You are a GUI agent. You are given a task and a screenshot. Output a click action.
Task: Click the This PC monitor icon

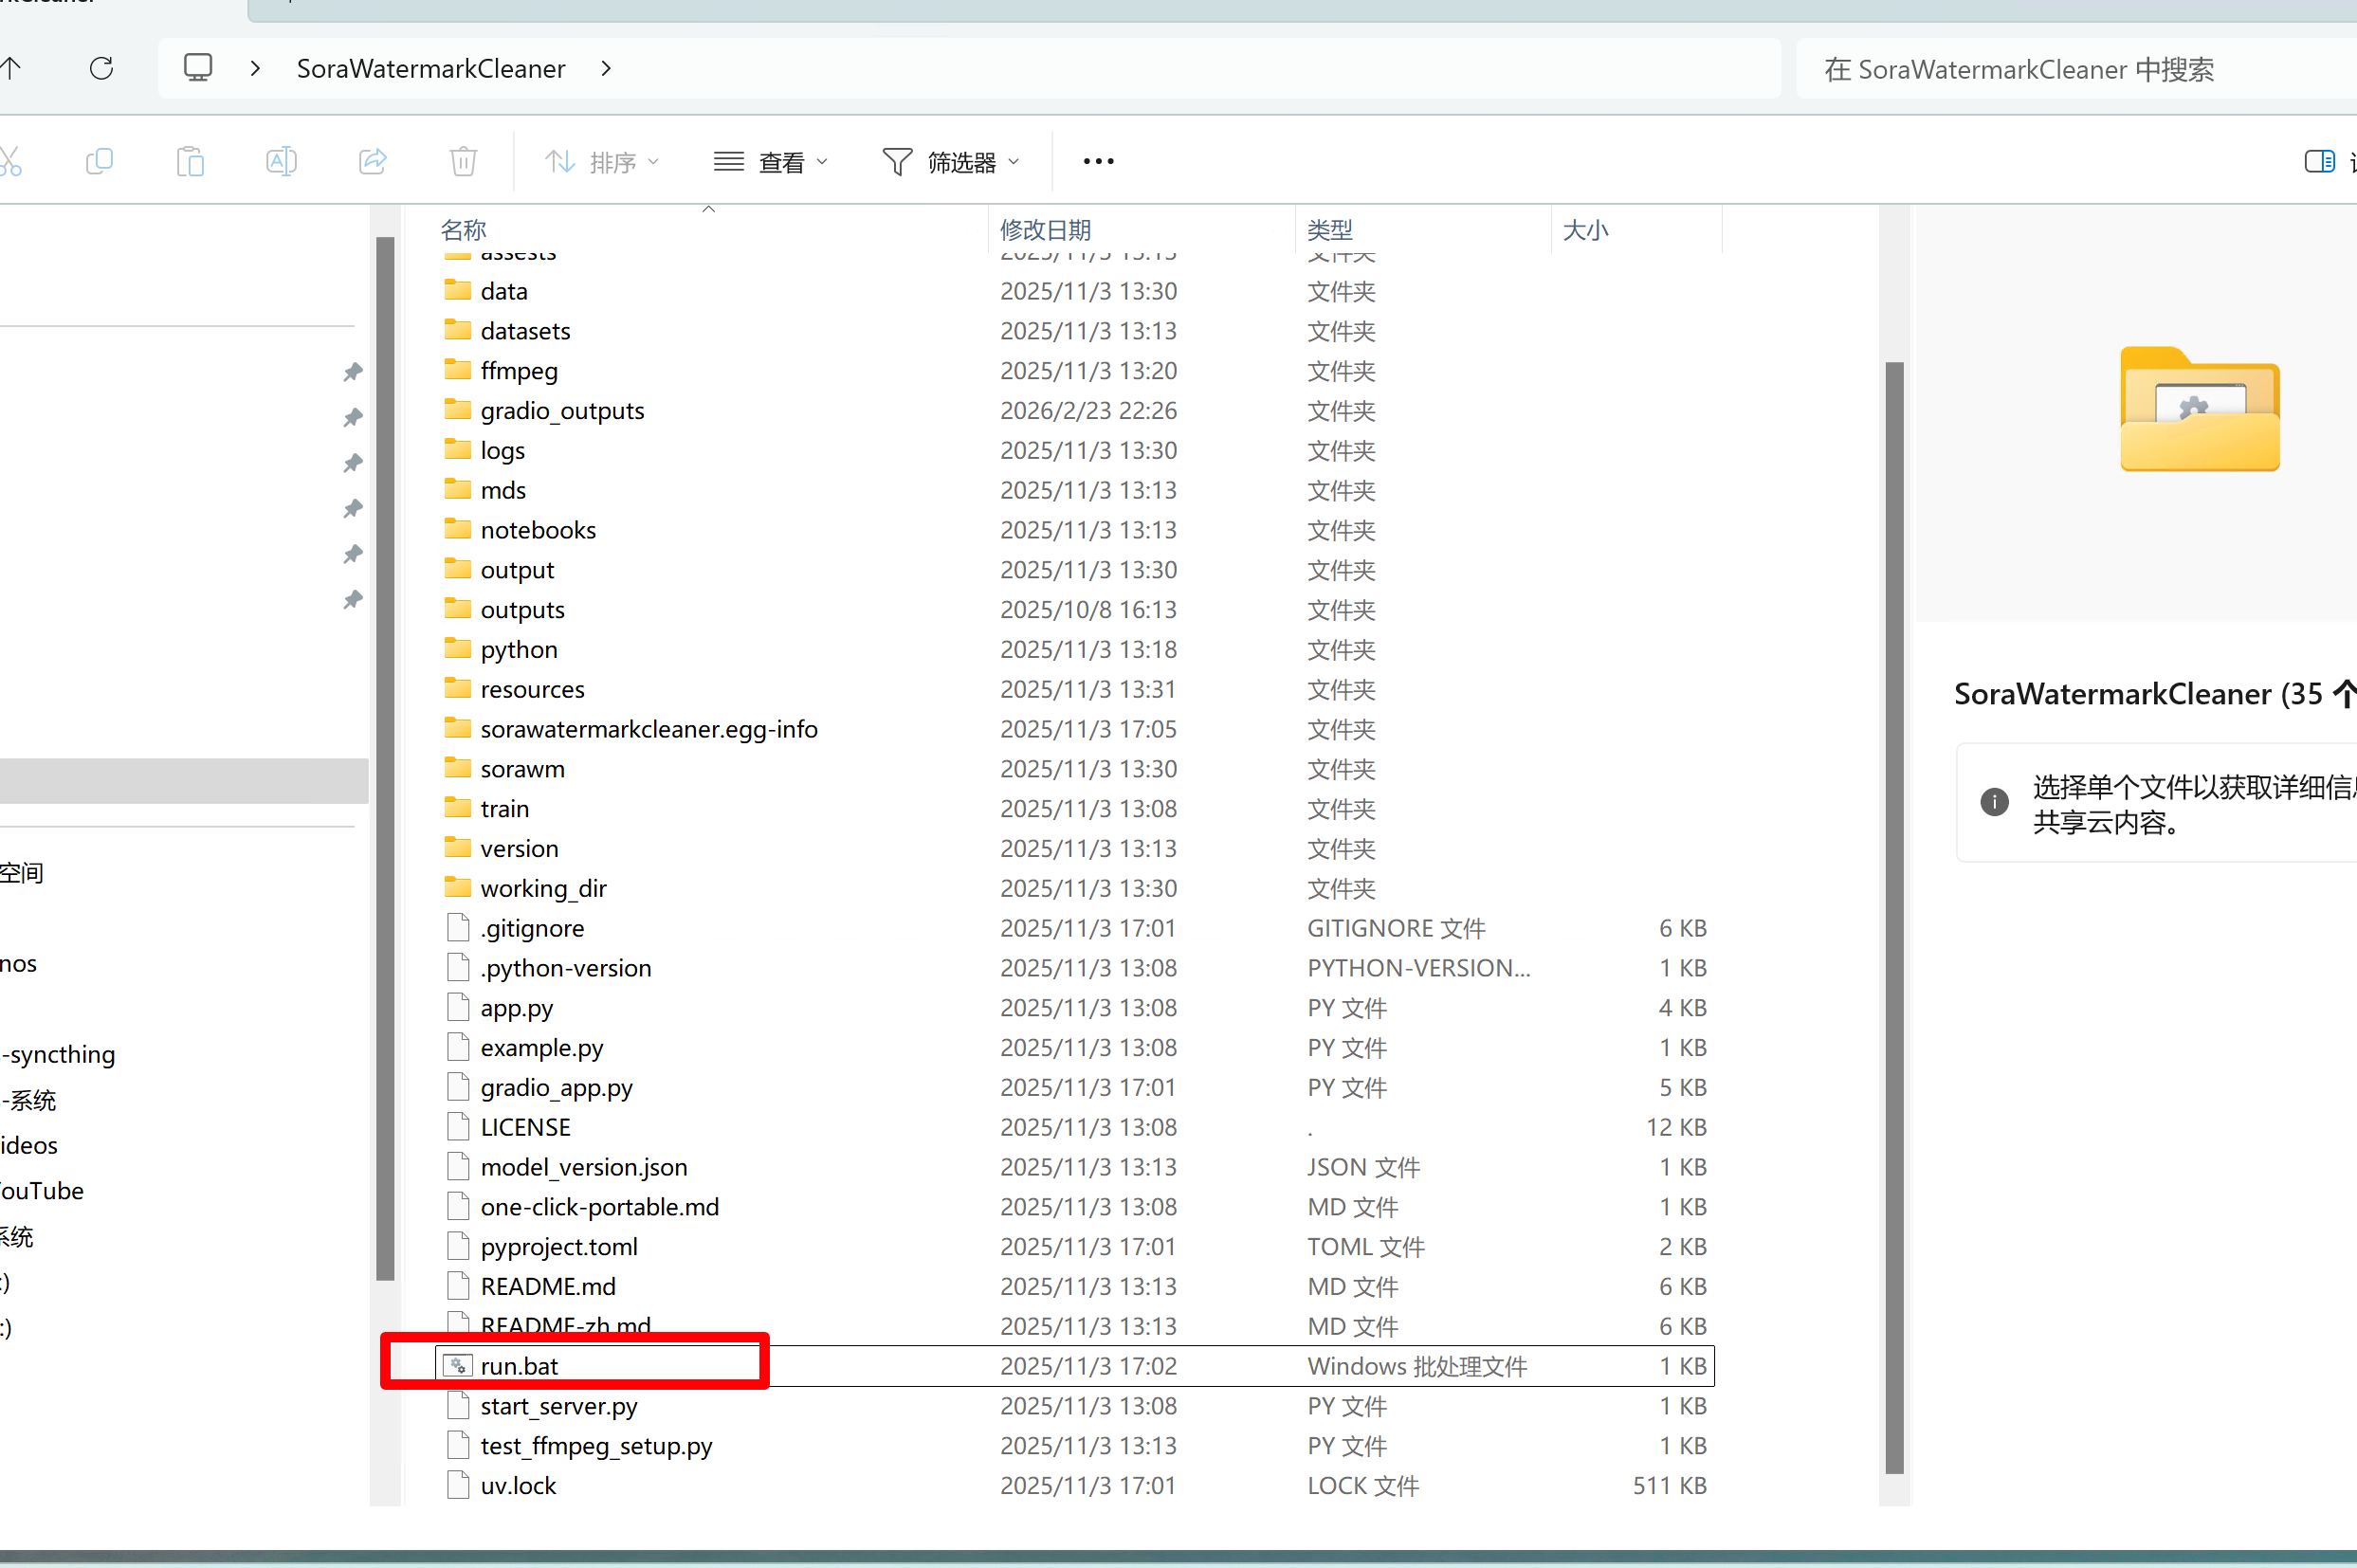pyautogui.click(x=198, y=68)
